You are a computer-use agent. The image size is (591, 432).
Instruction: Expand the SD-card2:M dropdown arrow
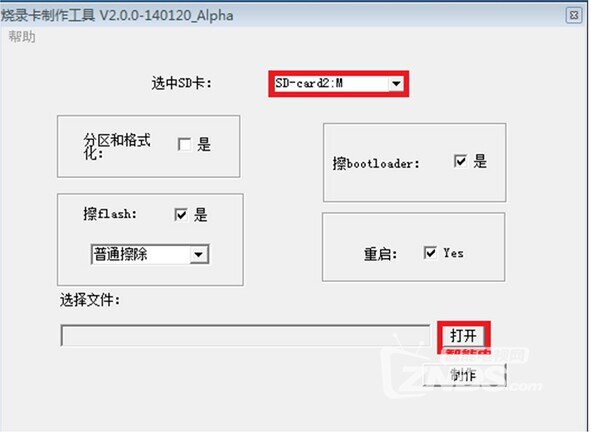[x=396, y=83]
